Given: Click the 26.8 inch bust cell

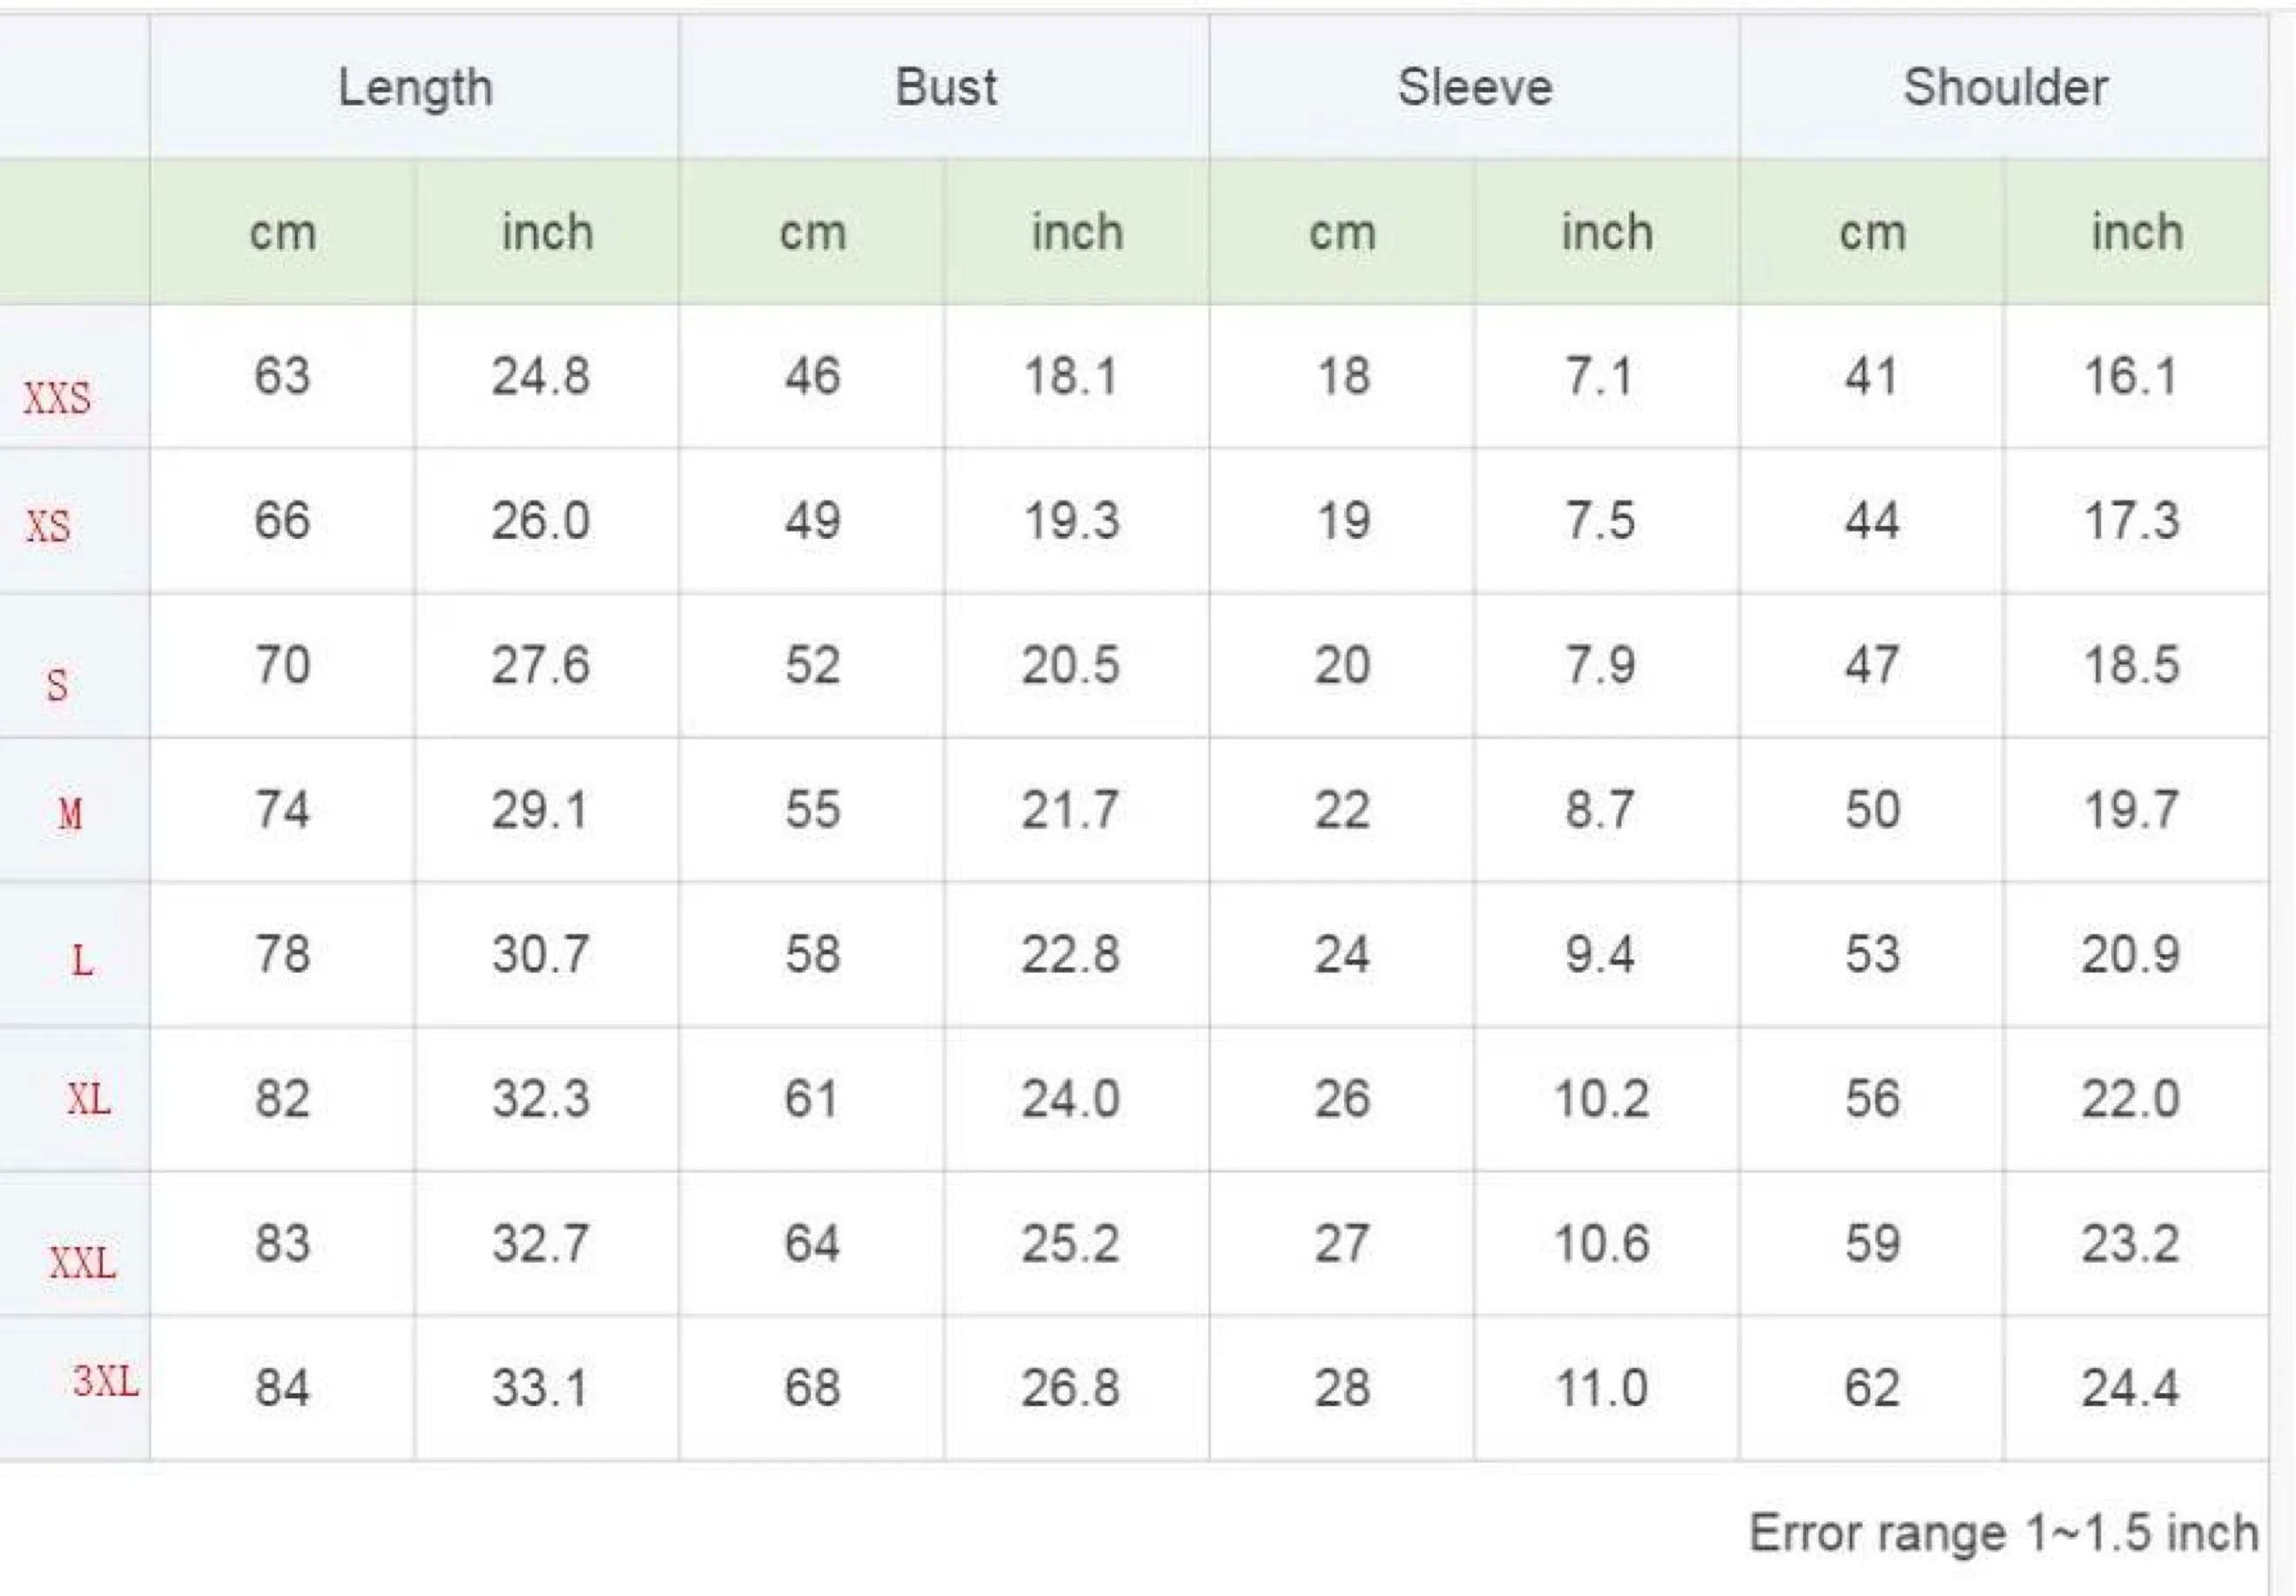Looking at the screenshot, I should (1077, 1388).
